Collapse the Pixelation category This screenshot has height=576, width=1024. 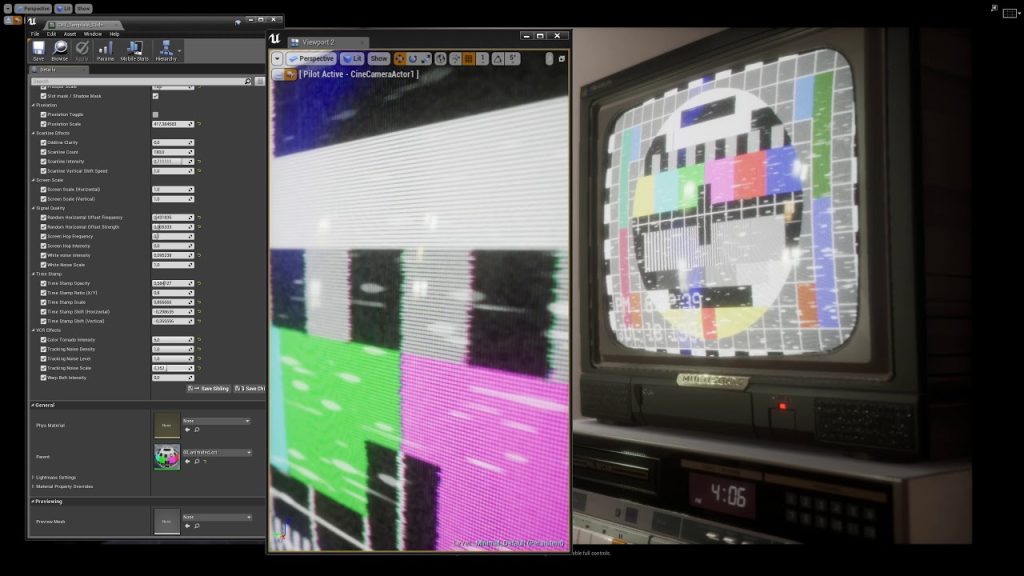(33, 105)
